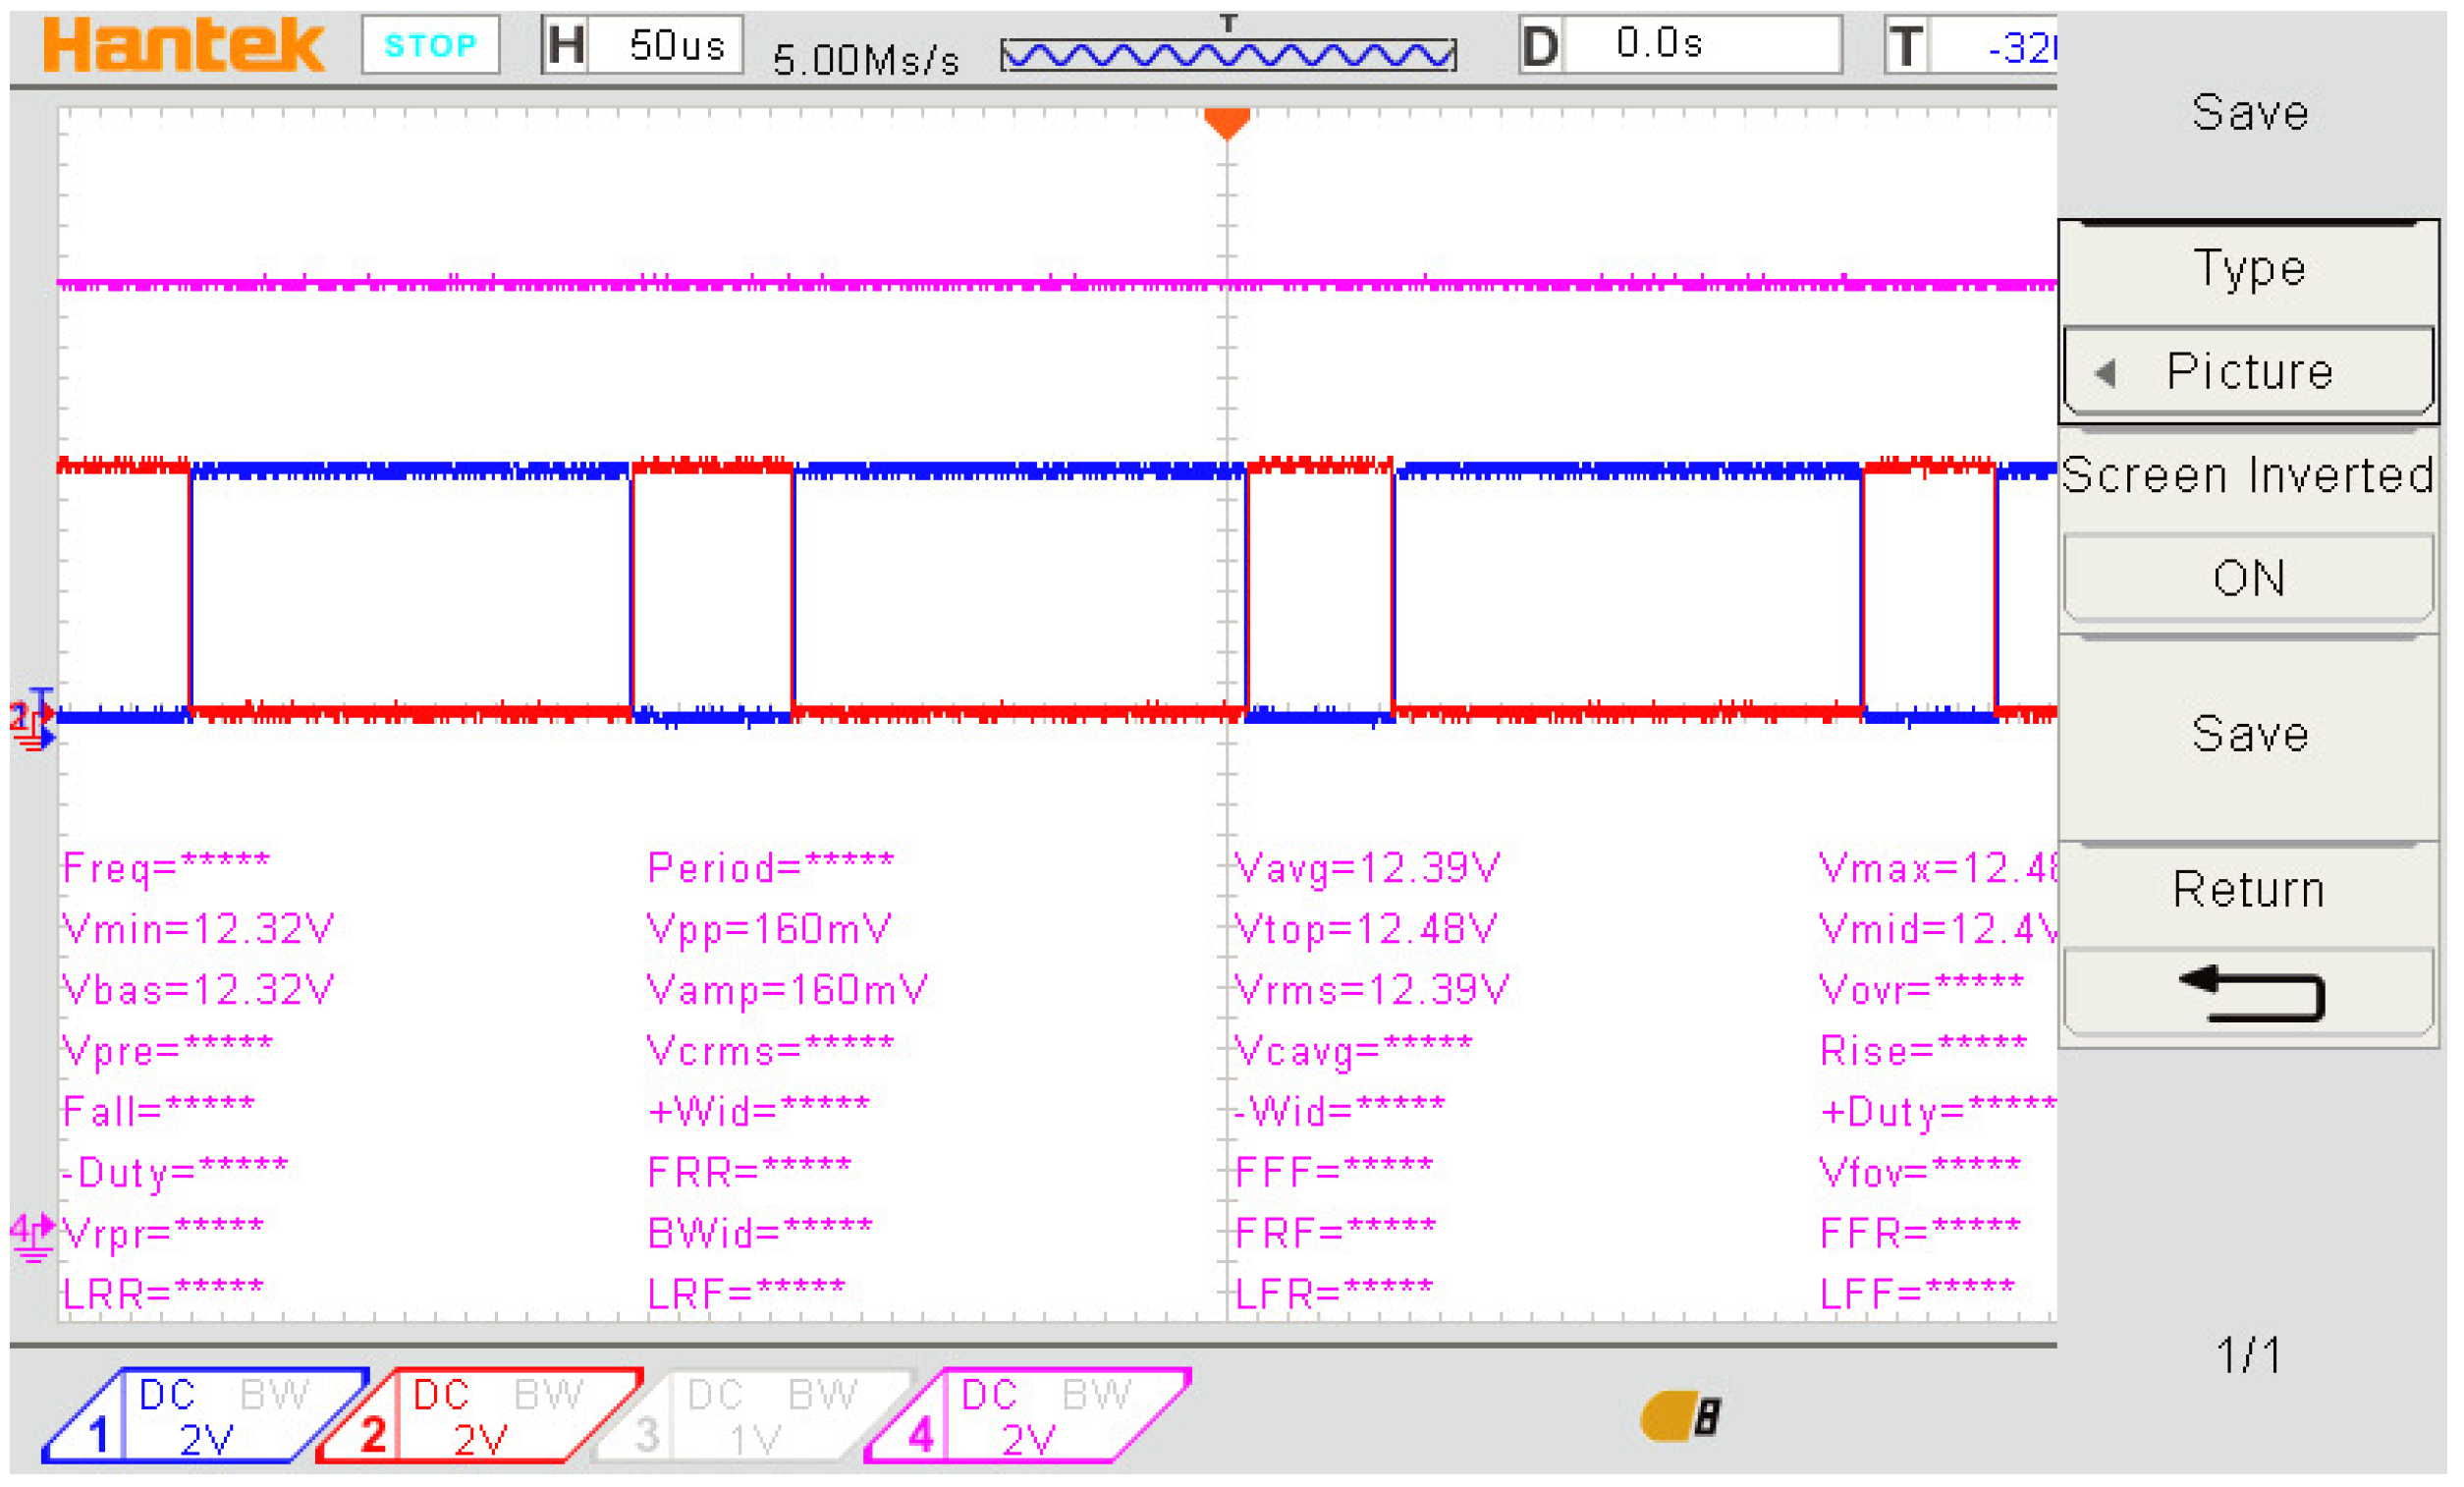Change the save type Picture selector
Viewport: 2464px width, 1487px height.
tap(2249, 371)
